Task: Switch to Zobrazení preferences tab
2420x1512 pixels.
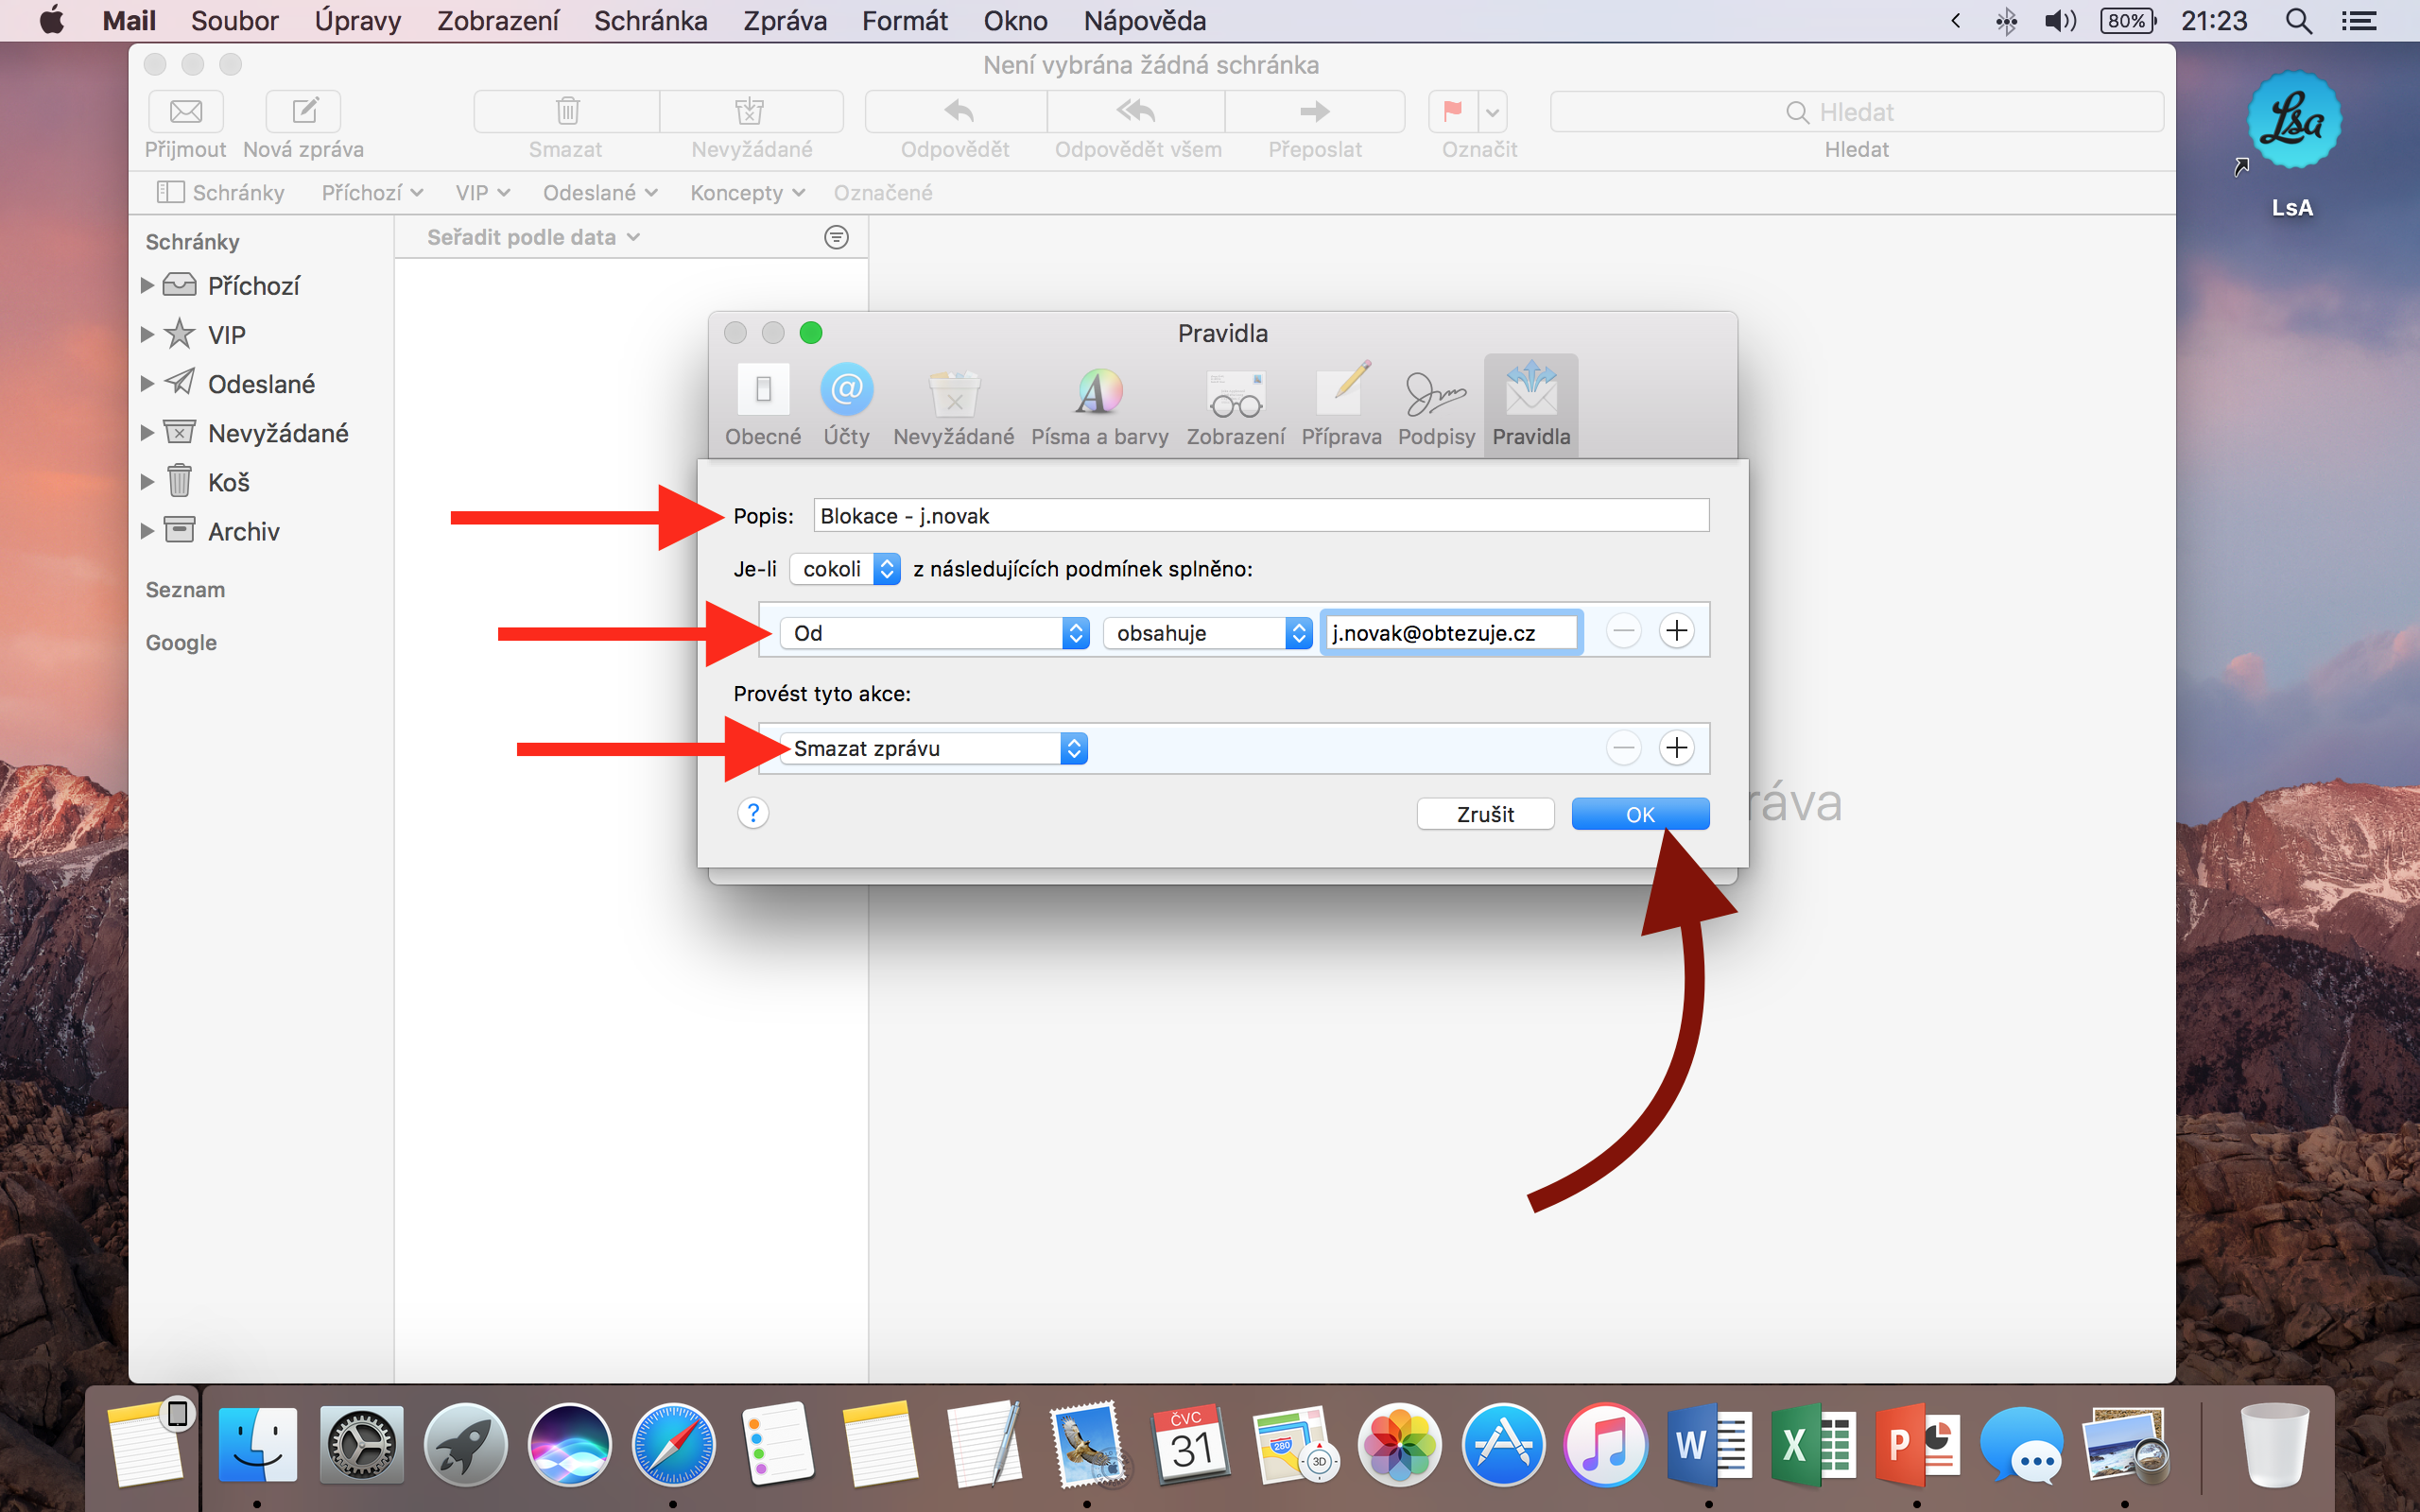Action: click(x=1236, y=405)
